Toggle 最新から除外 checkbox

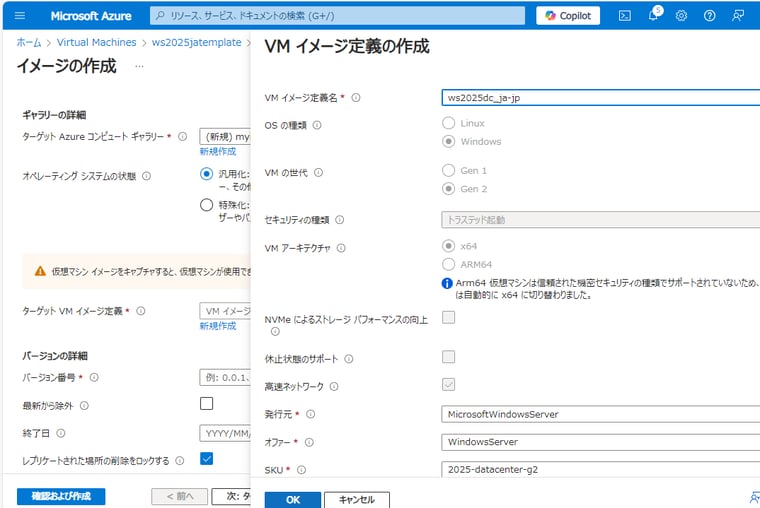pyautogui.click(x=206, y=403)
